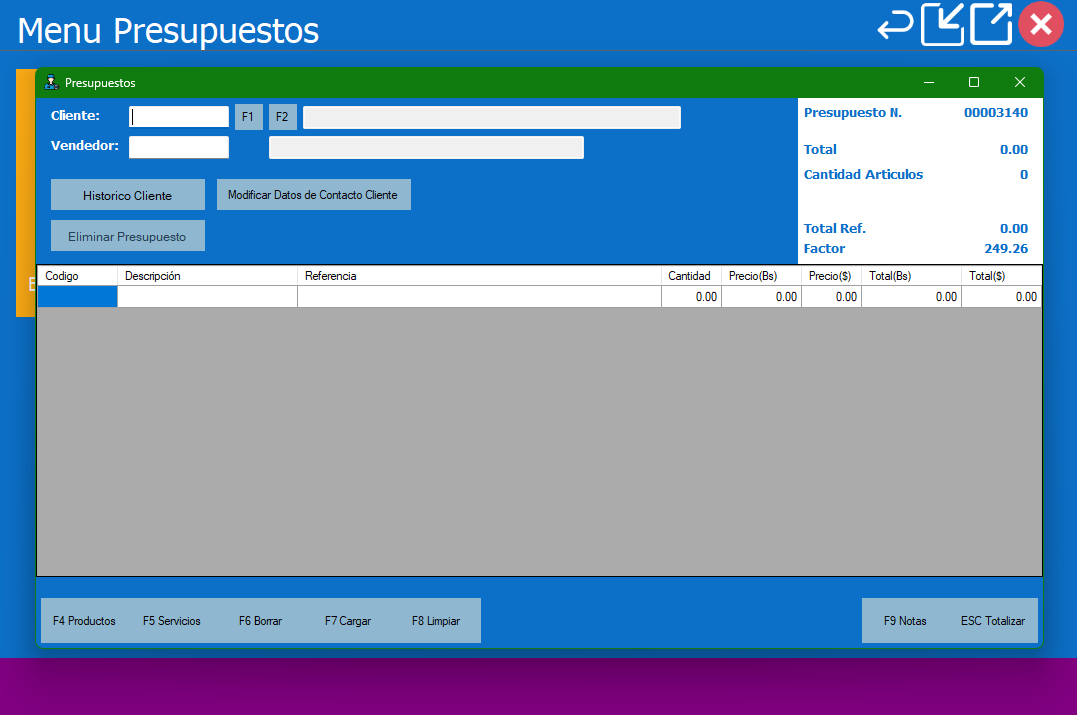
Task: Focus the Cliente code input field
Action: (179, 117)
